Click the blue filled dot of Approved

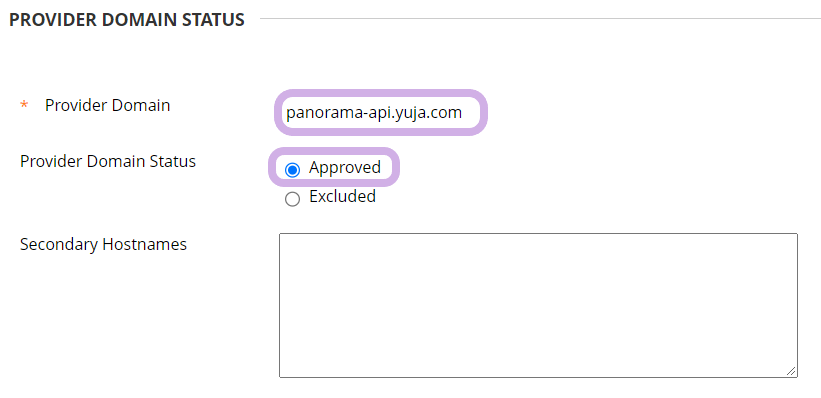point(292,170)
